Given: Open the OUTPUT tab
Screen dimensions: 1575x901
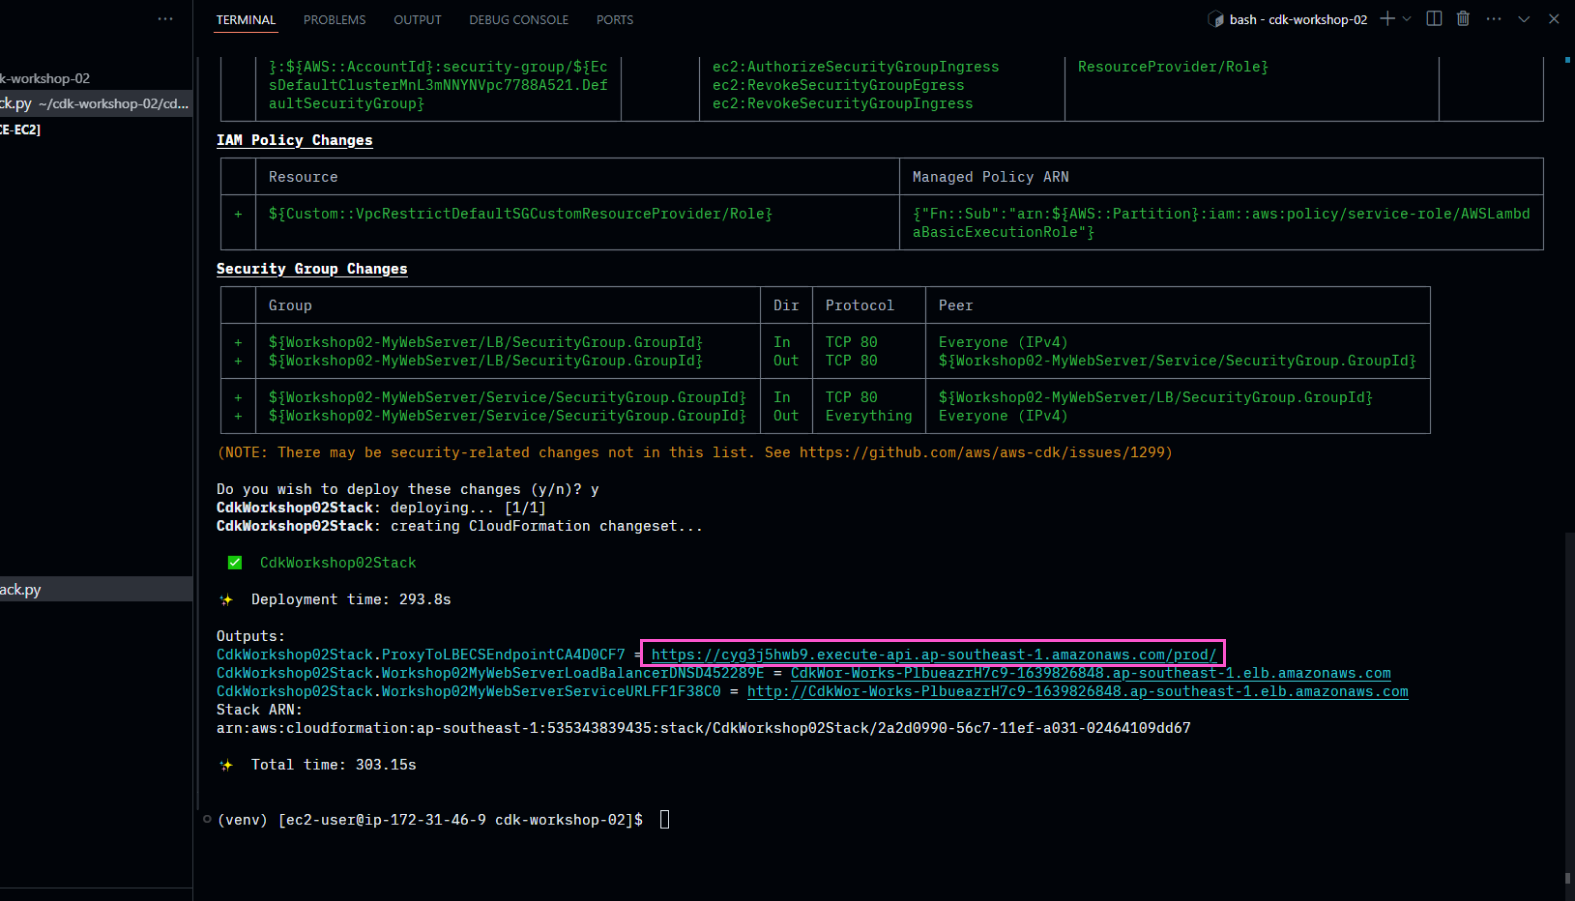Looking at the screenshot, I should point(417,20).
